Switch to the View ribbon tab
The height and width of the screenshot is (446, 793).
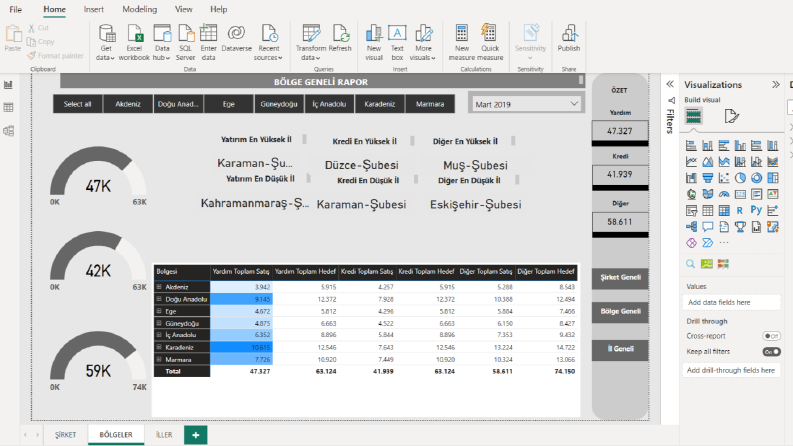click(184, 9)
